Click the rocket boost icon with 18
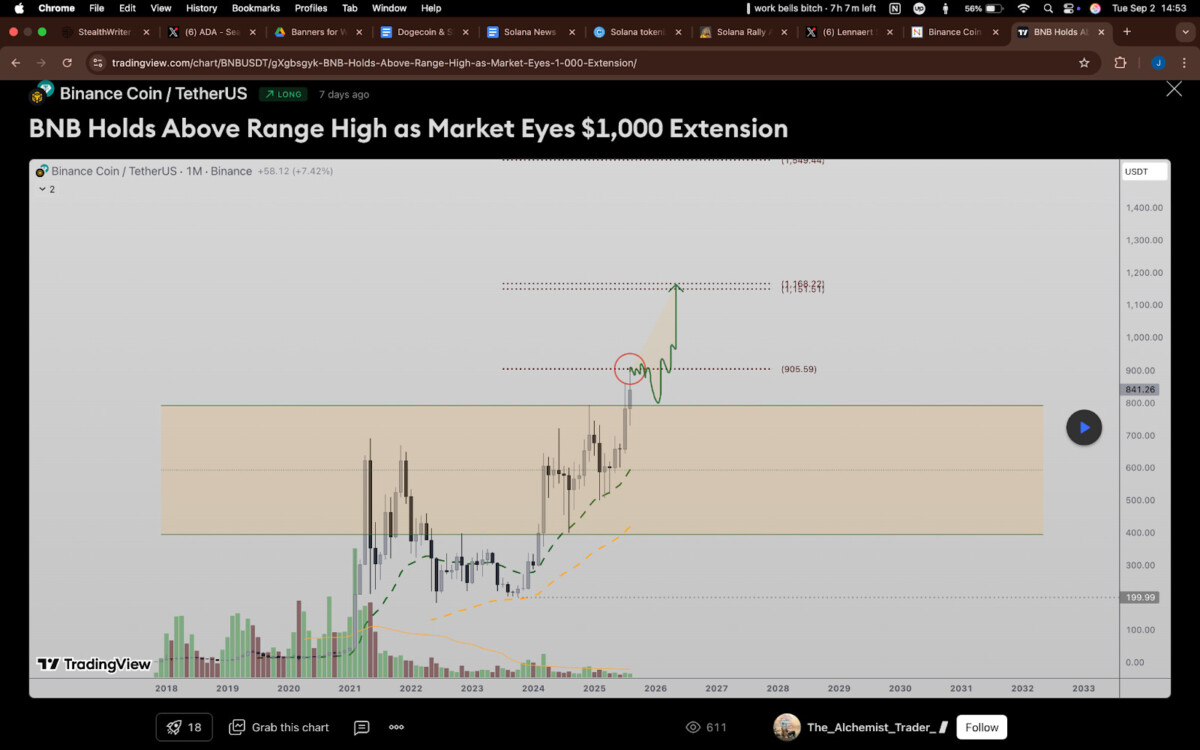This screenshot has height=750, width=1200. click(x=184, y=727)
